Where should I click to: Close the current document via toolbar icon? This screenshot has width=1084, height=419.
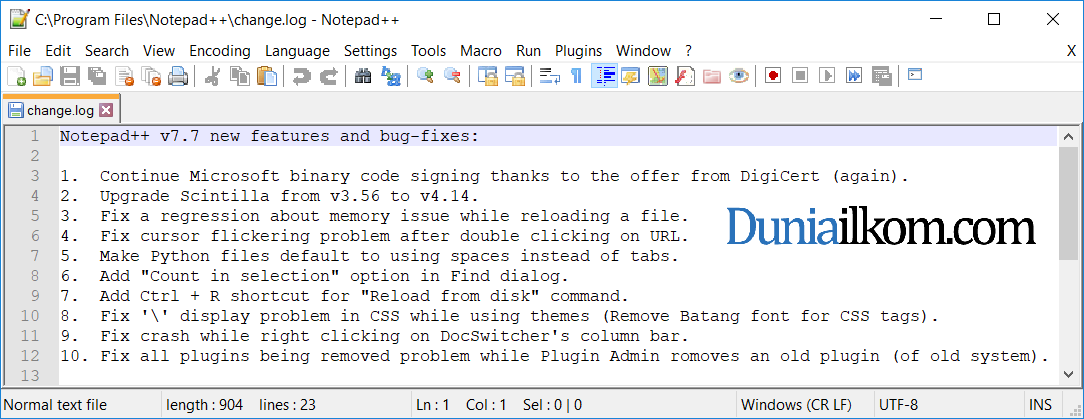point(124,75)
